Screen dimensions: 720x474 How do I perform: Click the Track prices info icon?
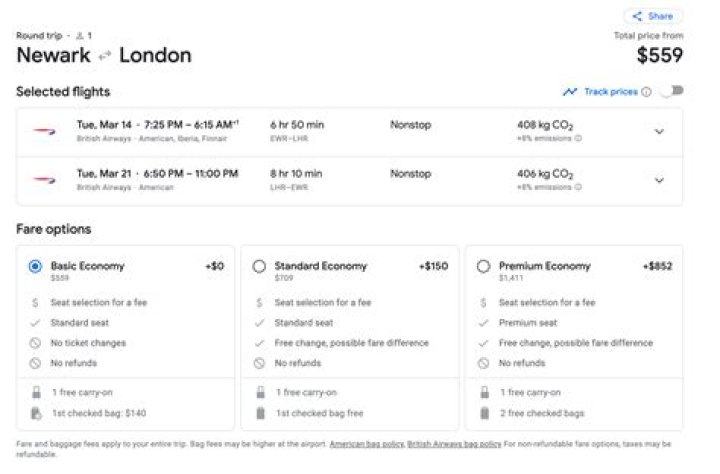(x=646, y=92)
